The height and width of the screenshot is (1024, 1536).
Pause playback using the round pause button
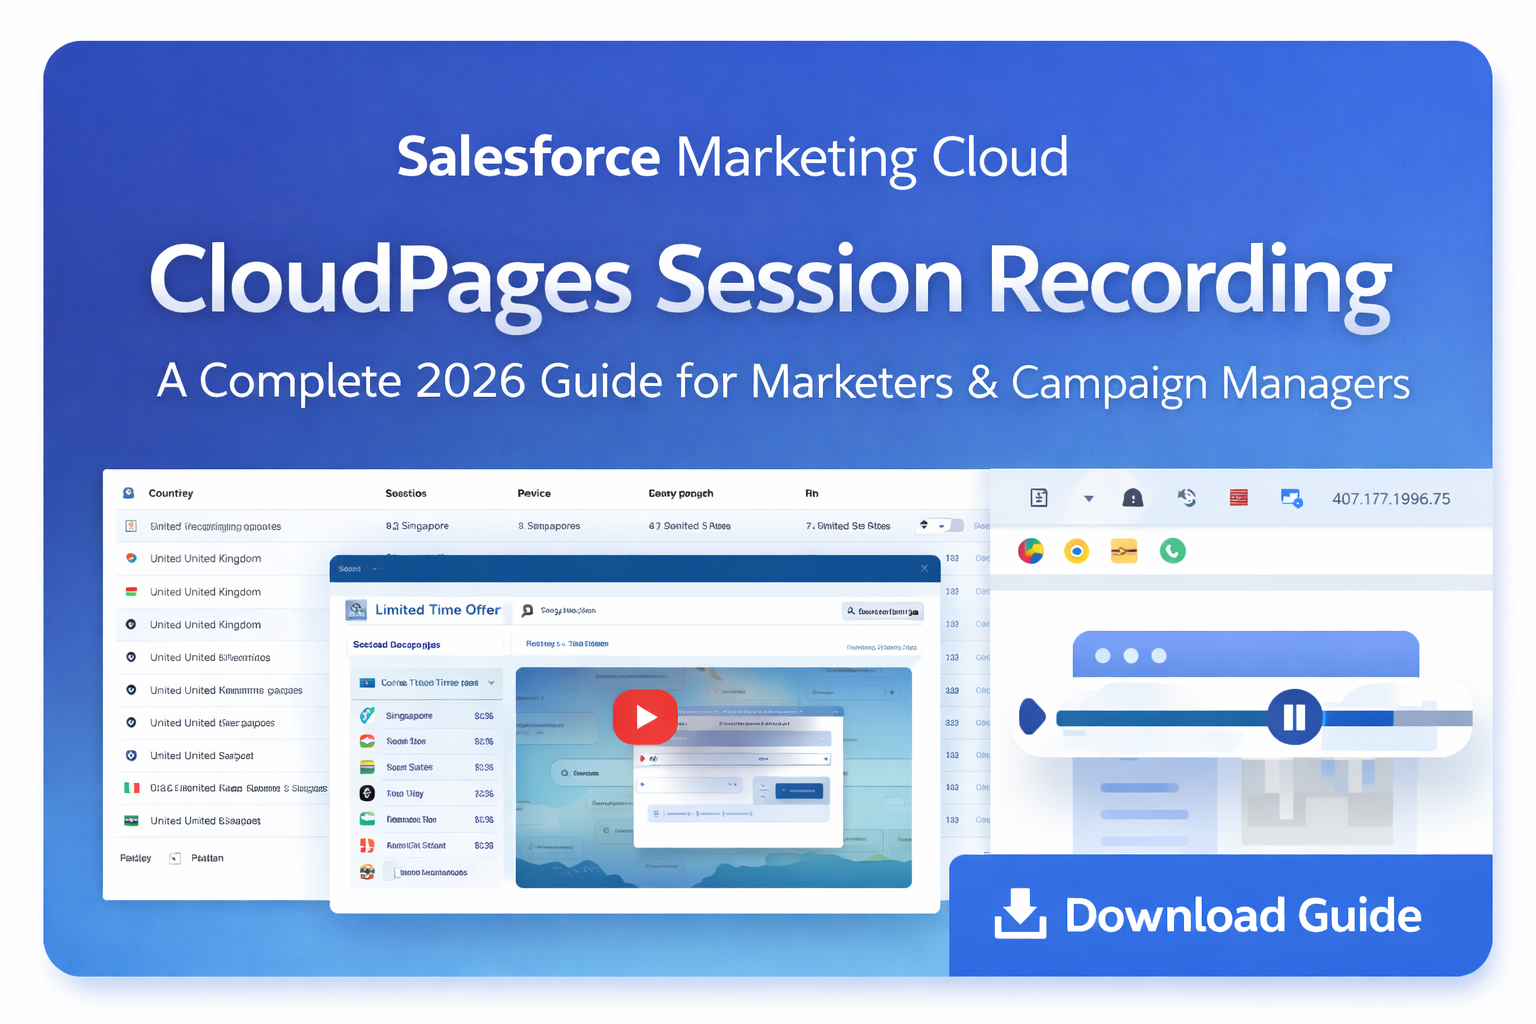[x=1294, y=716]
